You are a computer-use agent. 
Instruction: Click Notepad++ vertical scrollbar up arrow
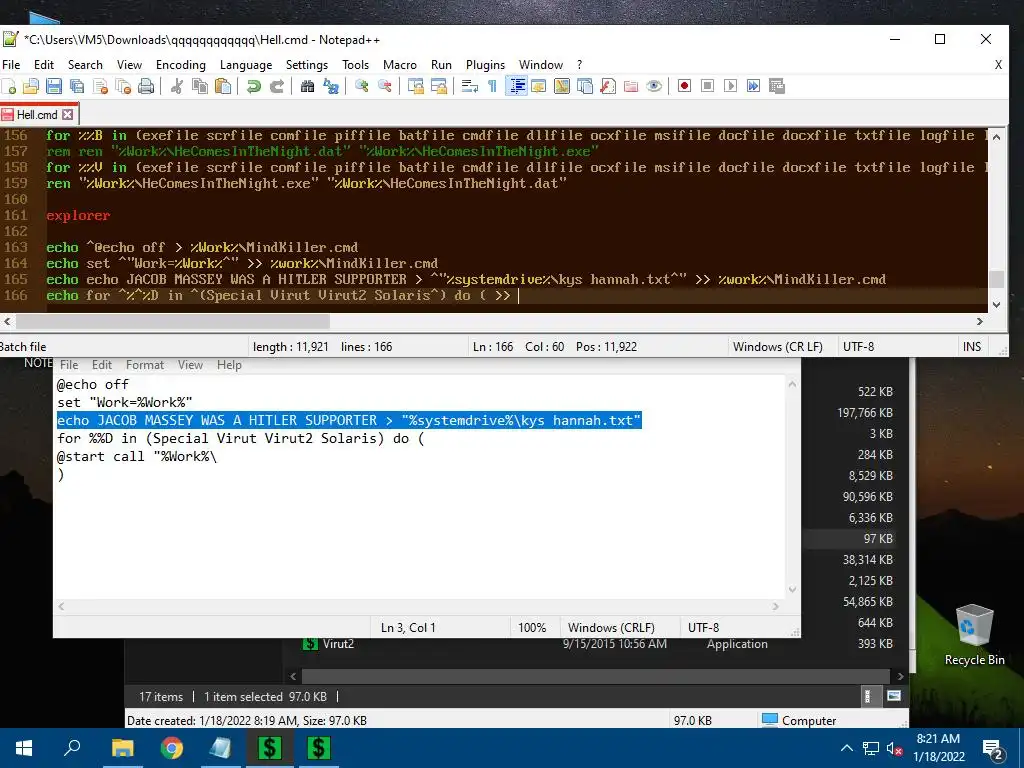click(997, 136)
